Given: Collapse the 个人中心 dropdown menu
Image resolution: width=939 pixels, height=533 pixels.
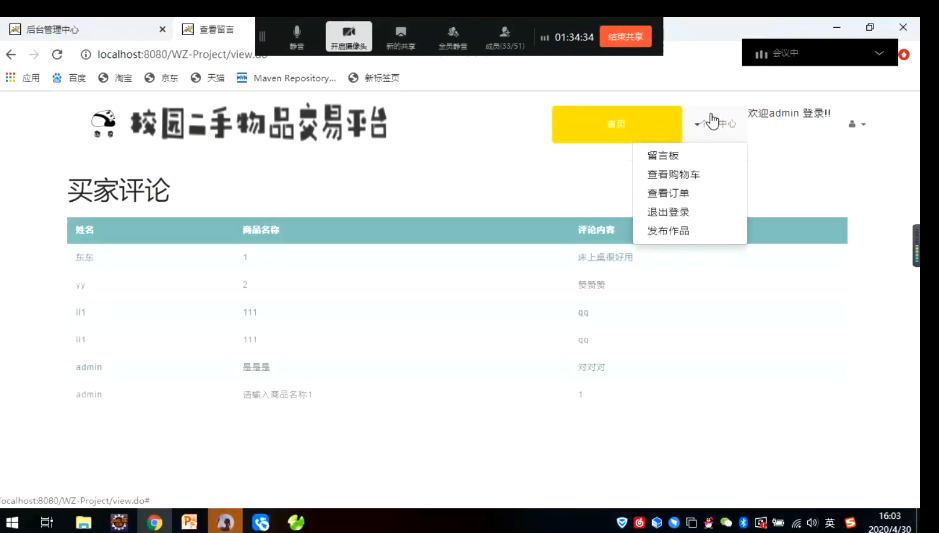Looking at the screenshot, I should point(716,124).
